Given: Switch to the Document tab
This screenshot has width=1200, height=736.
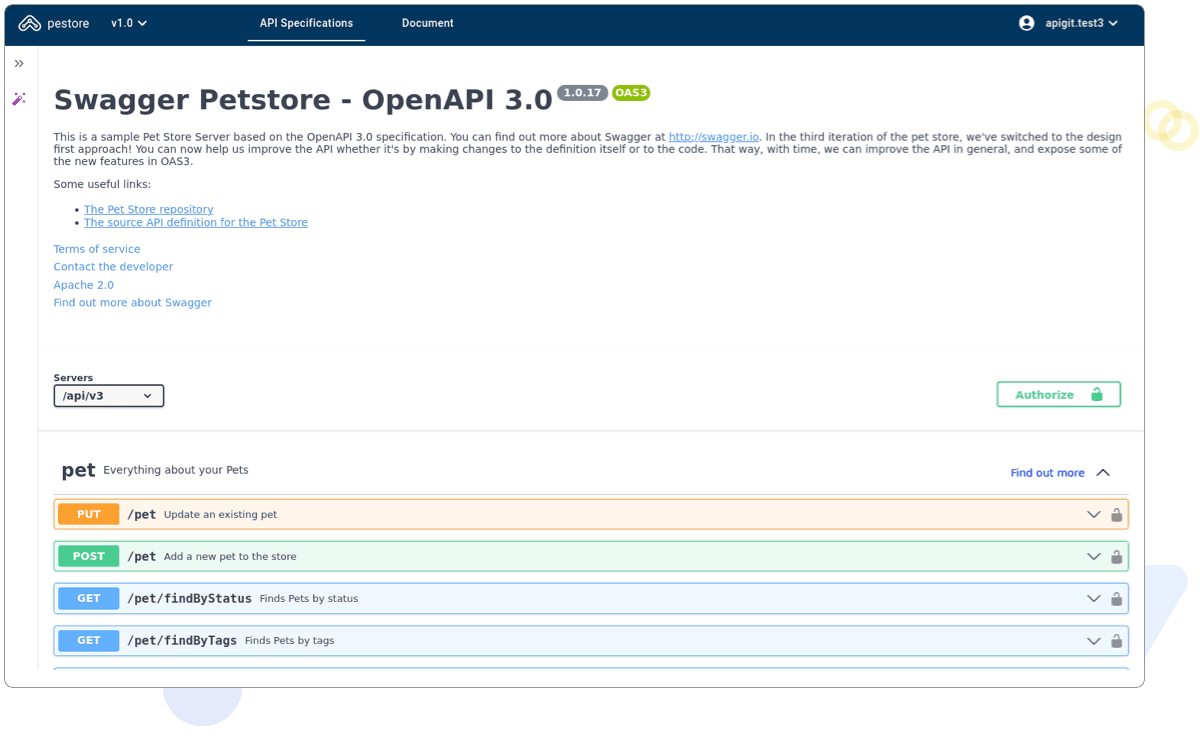Looking at the screenshot, I should click(x=428, y=23).
